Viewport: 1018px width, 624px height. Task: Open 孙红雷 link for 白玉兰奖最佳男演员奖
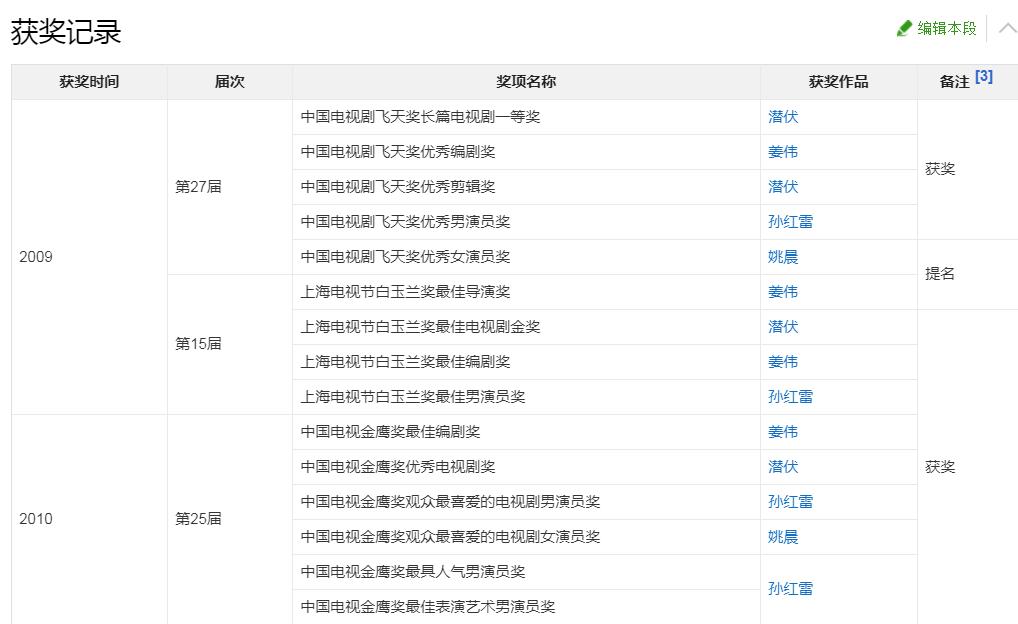click(791, 396)
